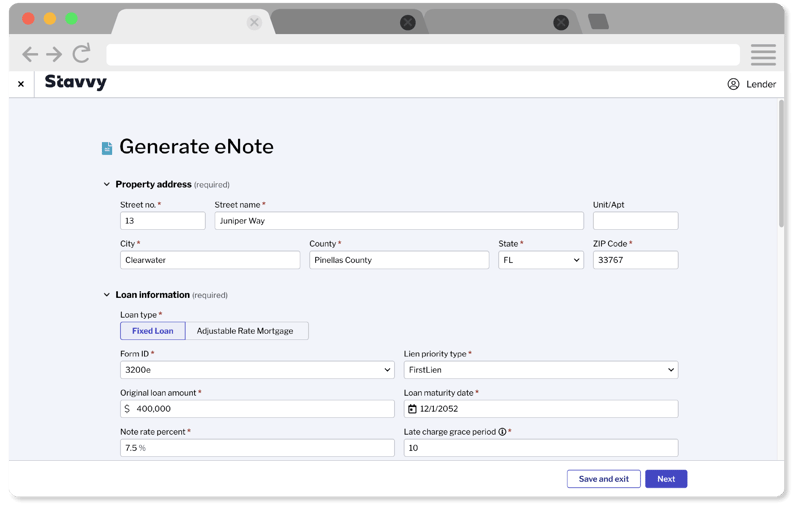Click the Late charge grace period field
The height and width of the screenshot is (505, 800).
coord(541,447)
